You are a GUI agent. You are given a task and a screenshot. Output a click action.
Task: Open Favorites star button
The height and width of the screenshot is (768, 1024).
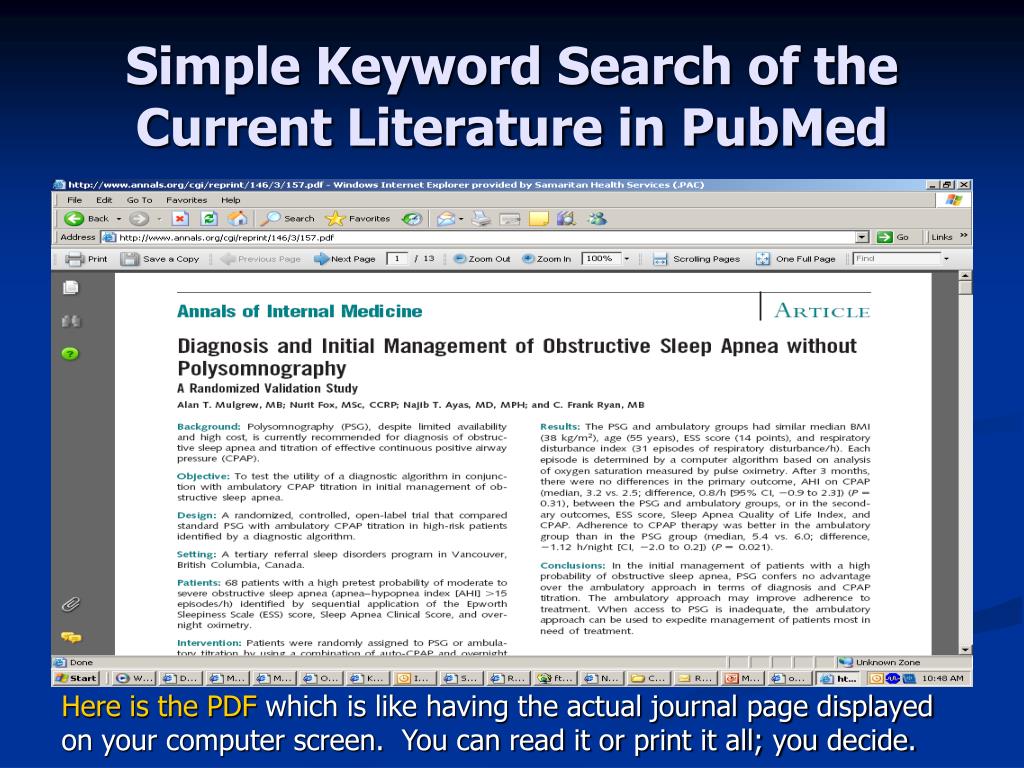click(358, 219)
